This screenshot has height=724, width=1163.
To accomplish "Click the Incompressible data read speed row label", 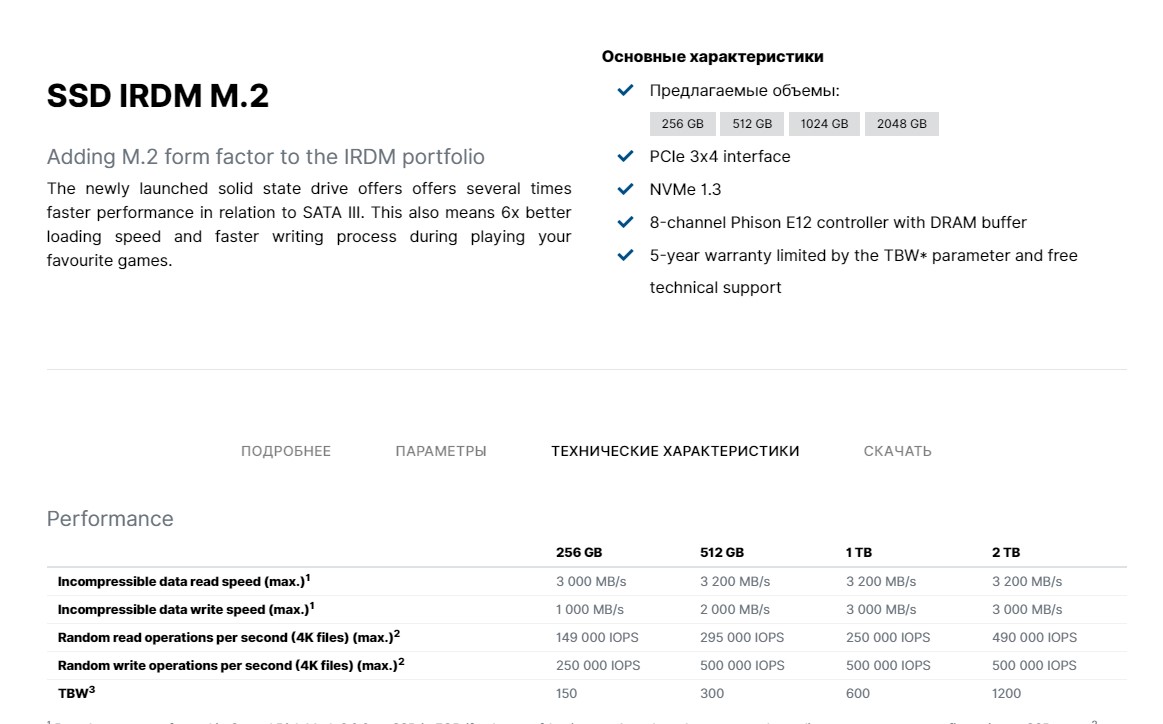I will [x=184, y=581].
